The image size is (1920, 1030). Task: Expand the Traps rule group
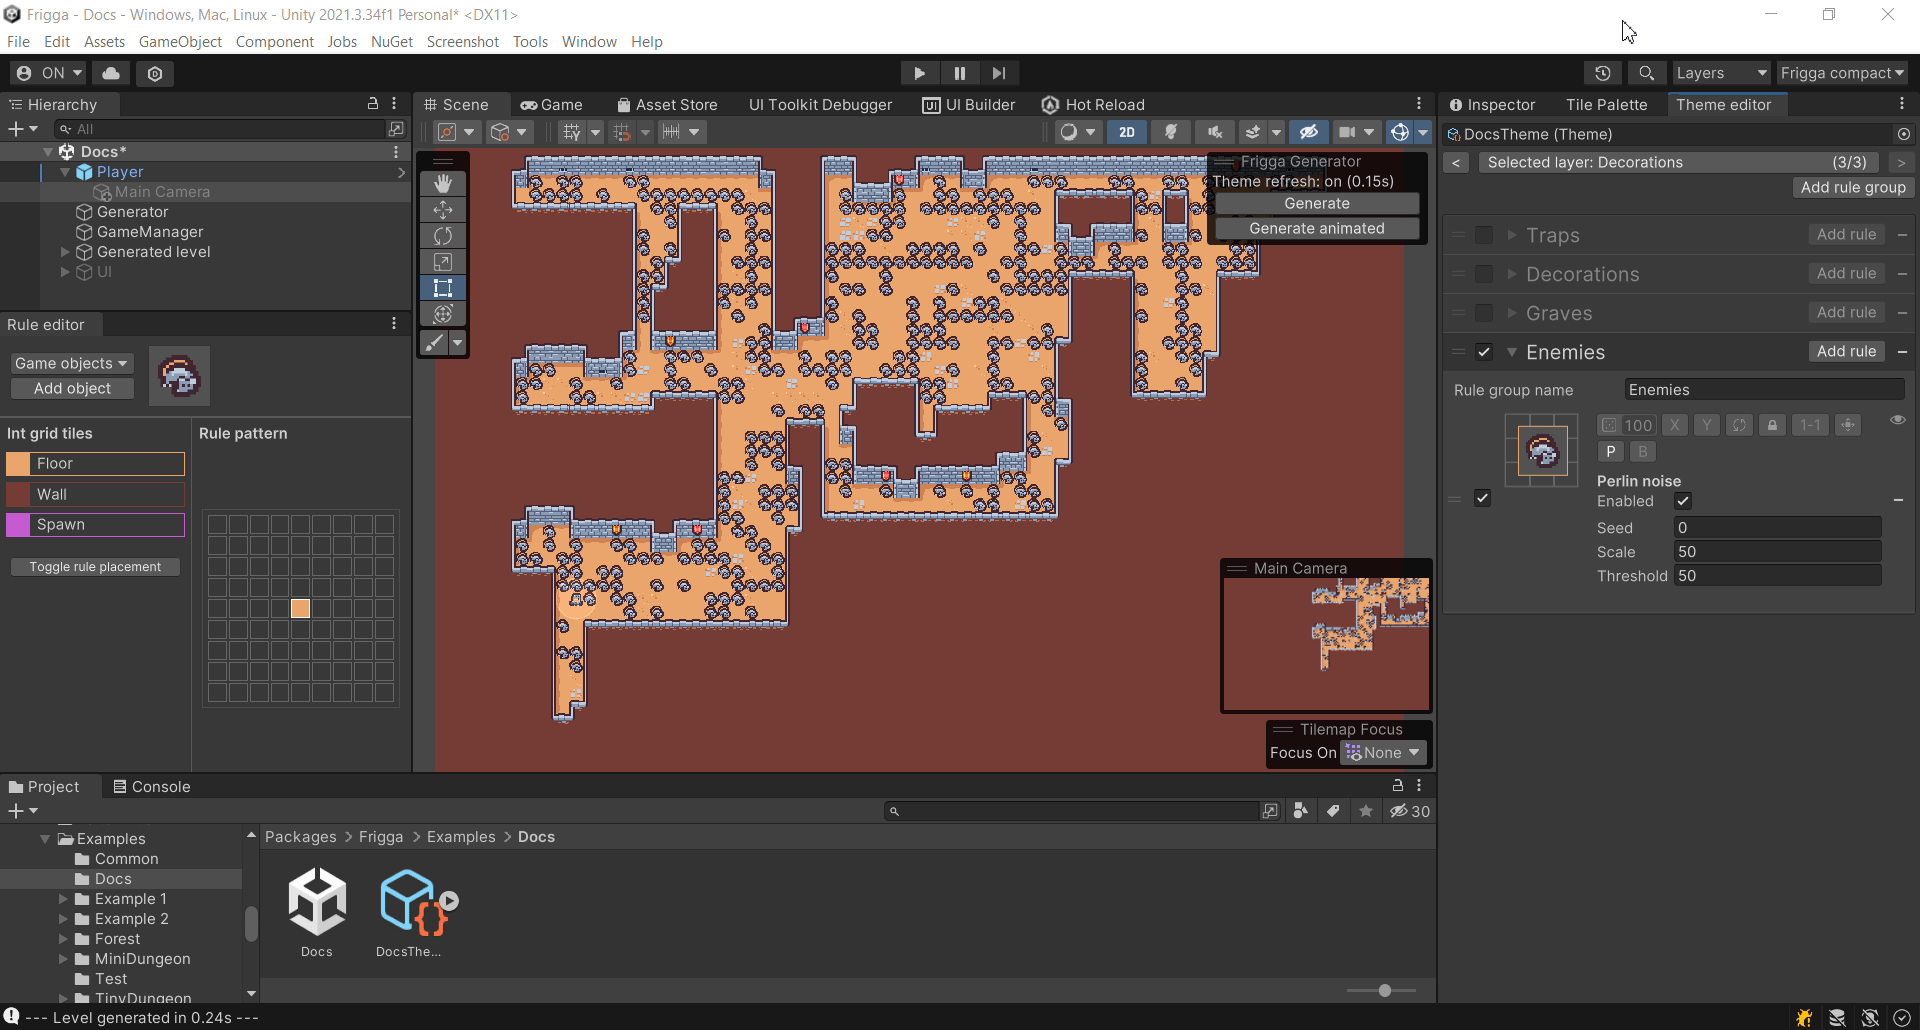[1512, 235]
